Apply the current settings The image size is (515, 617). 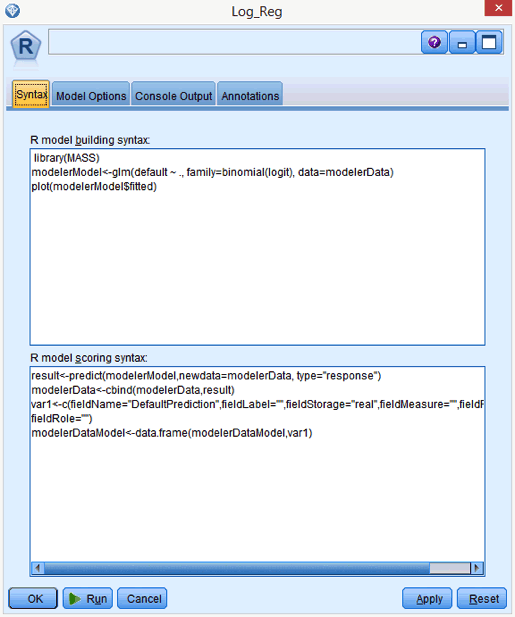427,599
